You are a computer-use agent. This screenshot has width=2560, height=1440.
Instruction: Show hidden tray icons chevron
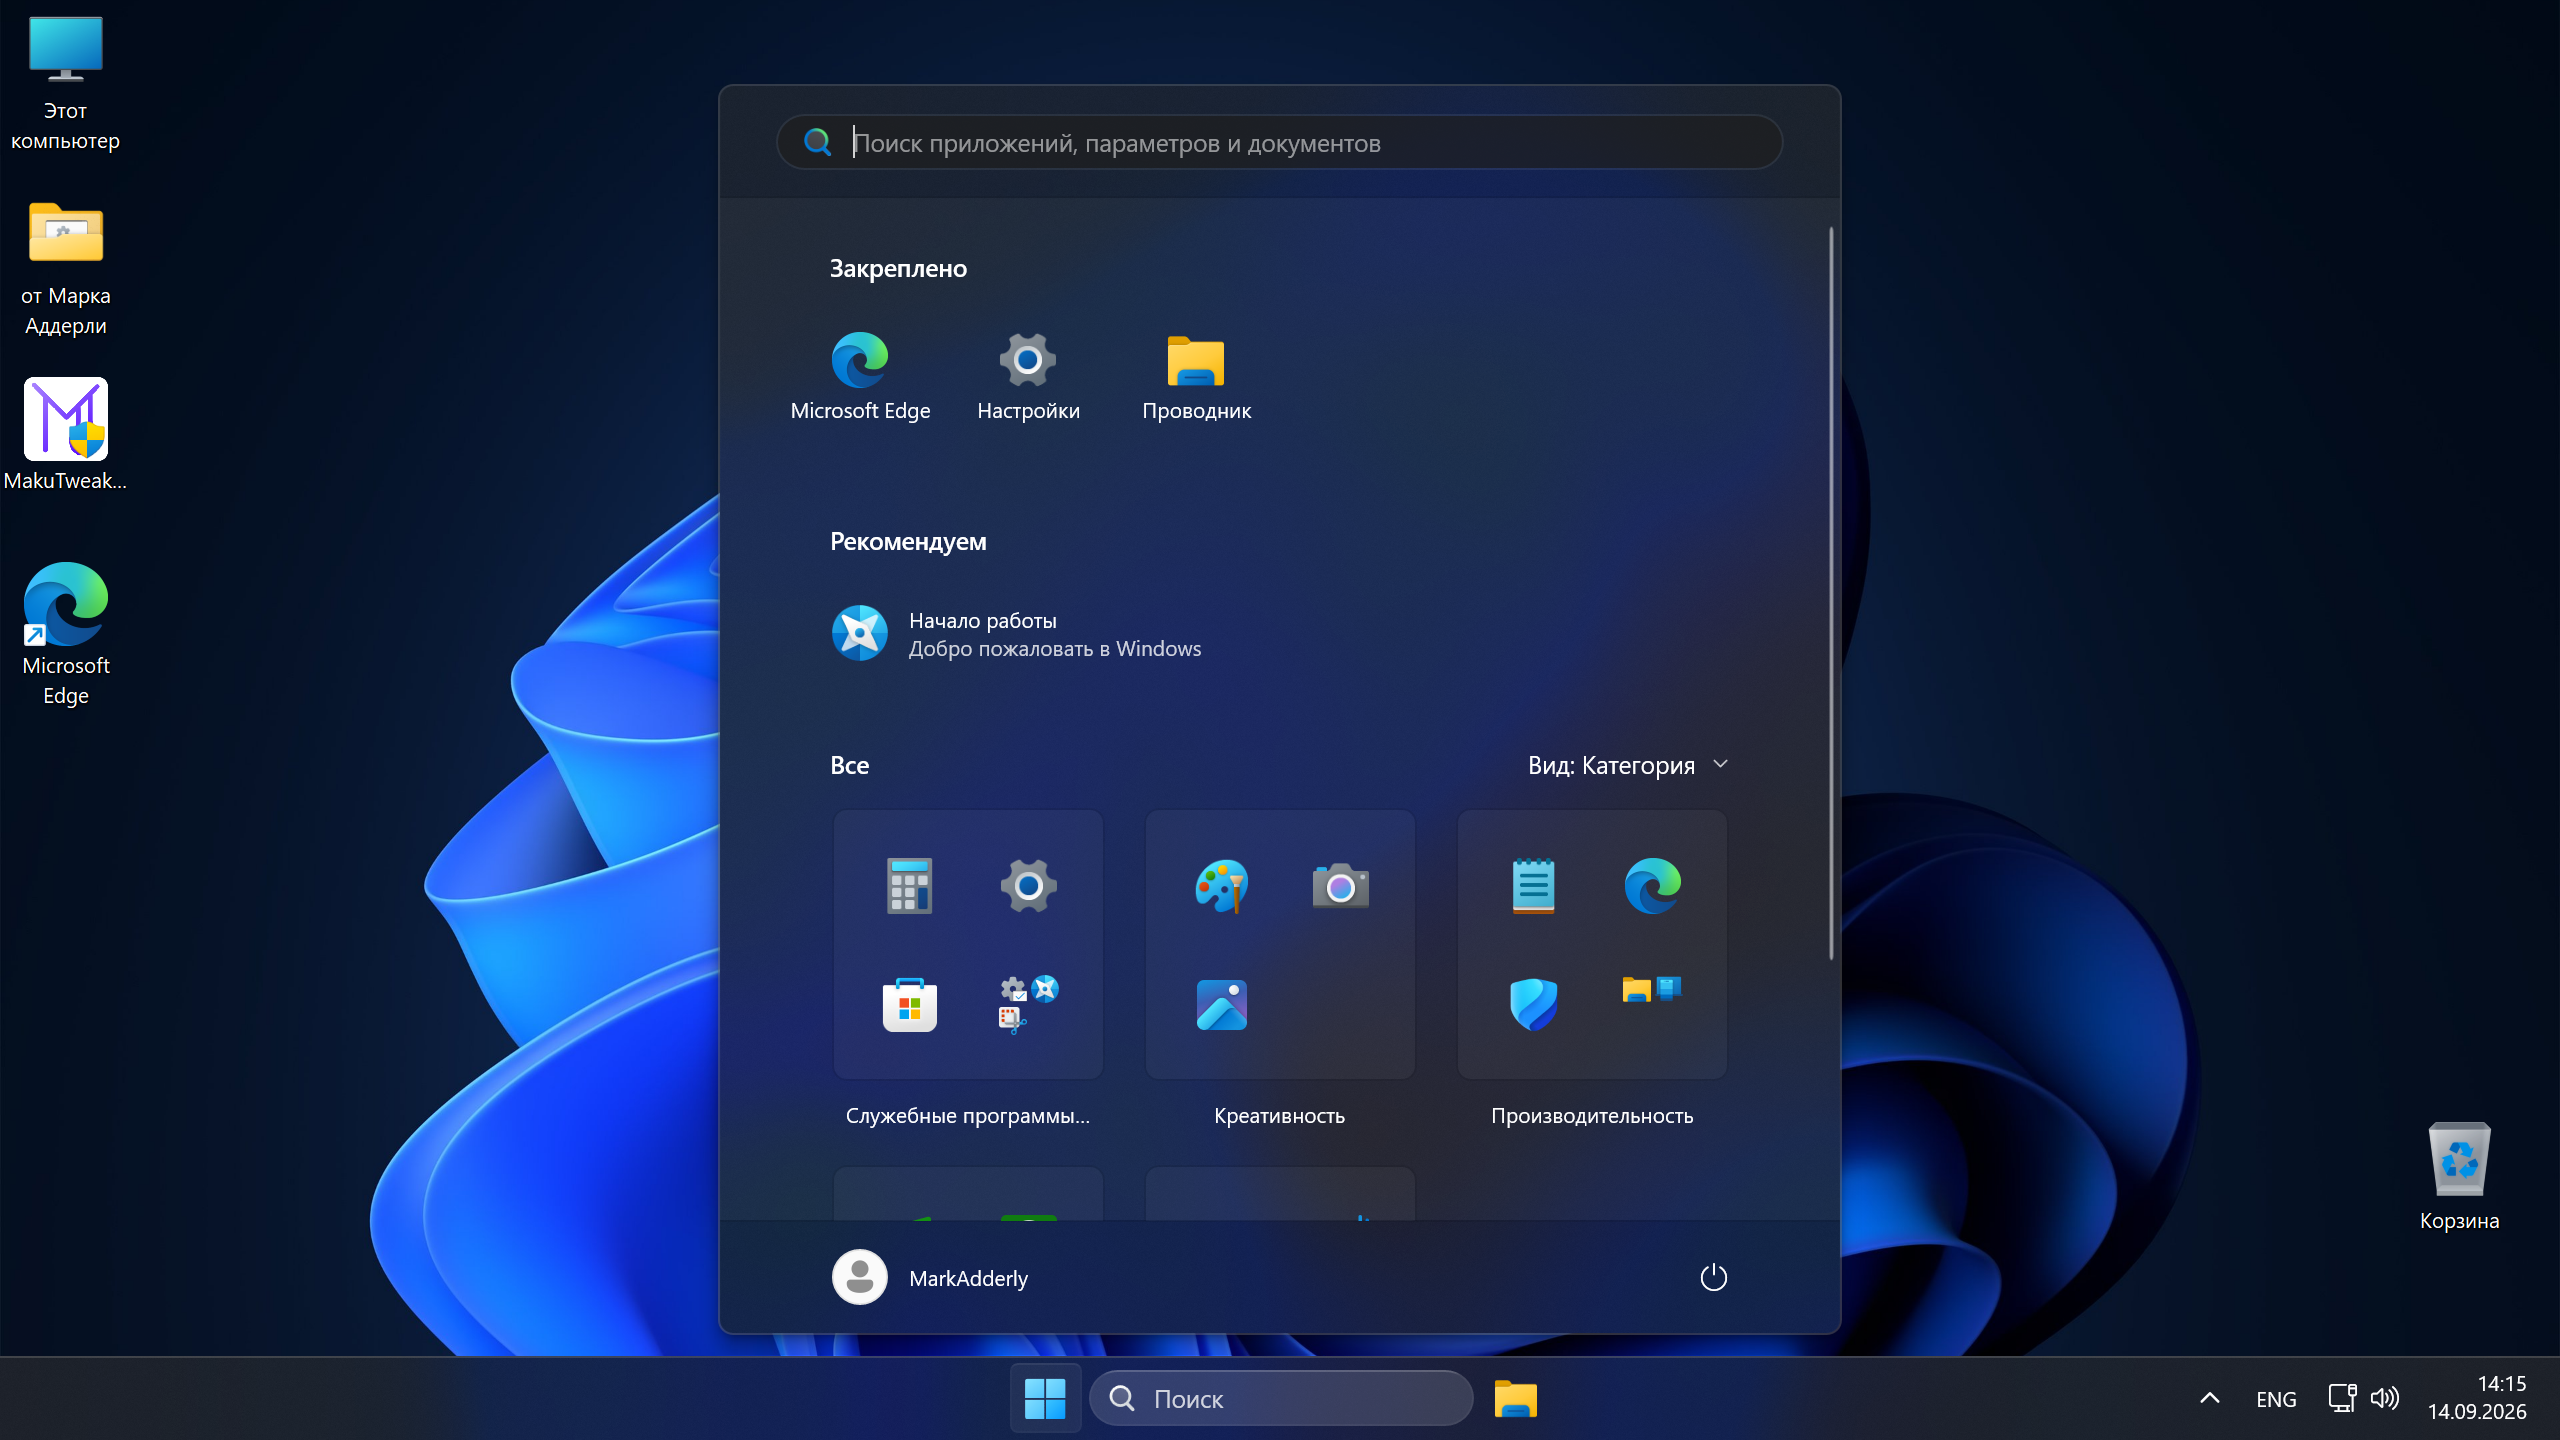[2210, 1398]
